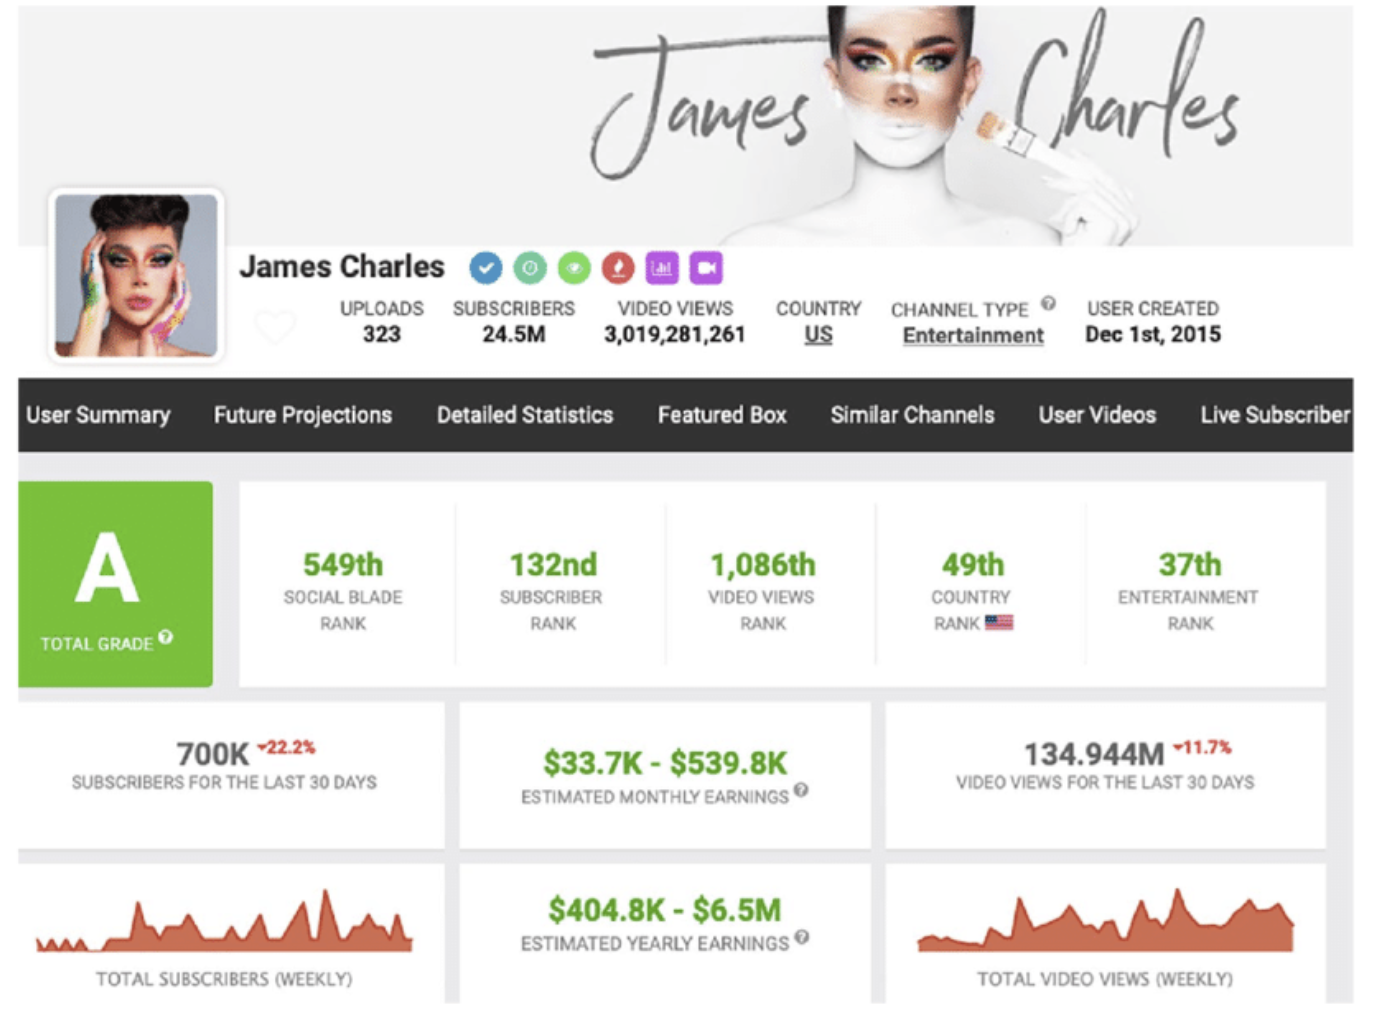This screenshot has width=1374, height=1020.
Task: Click the Total Grade help question mark
Action: pyautogui.click(x=166, y=637)
